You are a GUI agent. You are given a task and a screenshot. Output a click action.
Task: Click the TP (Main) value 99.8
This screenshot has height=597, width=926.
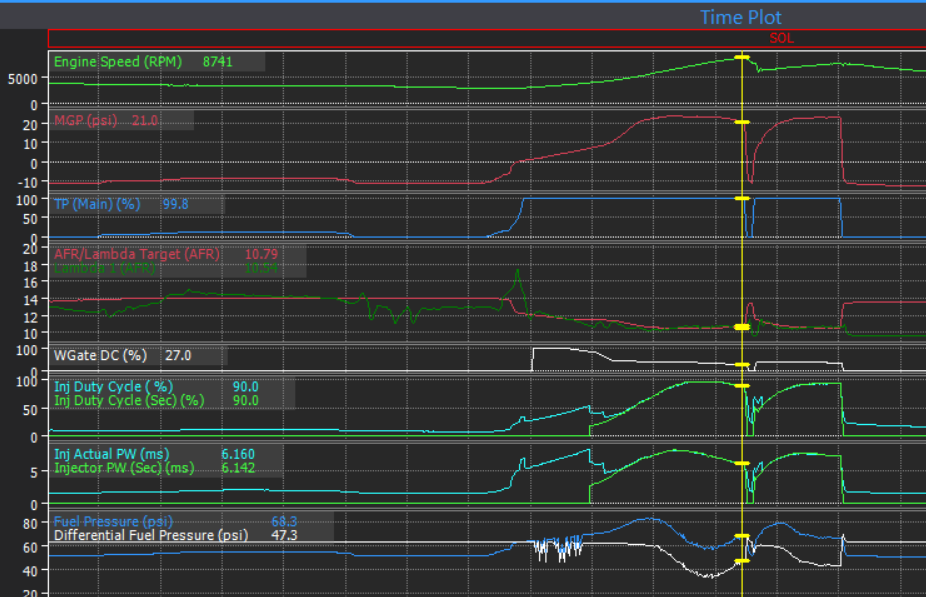[x=175, y=204]
